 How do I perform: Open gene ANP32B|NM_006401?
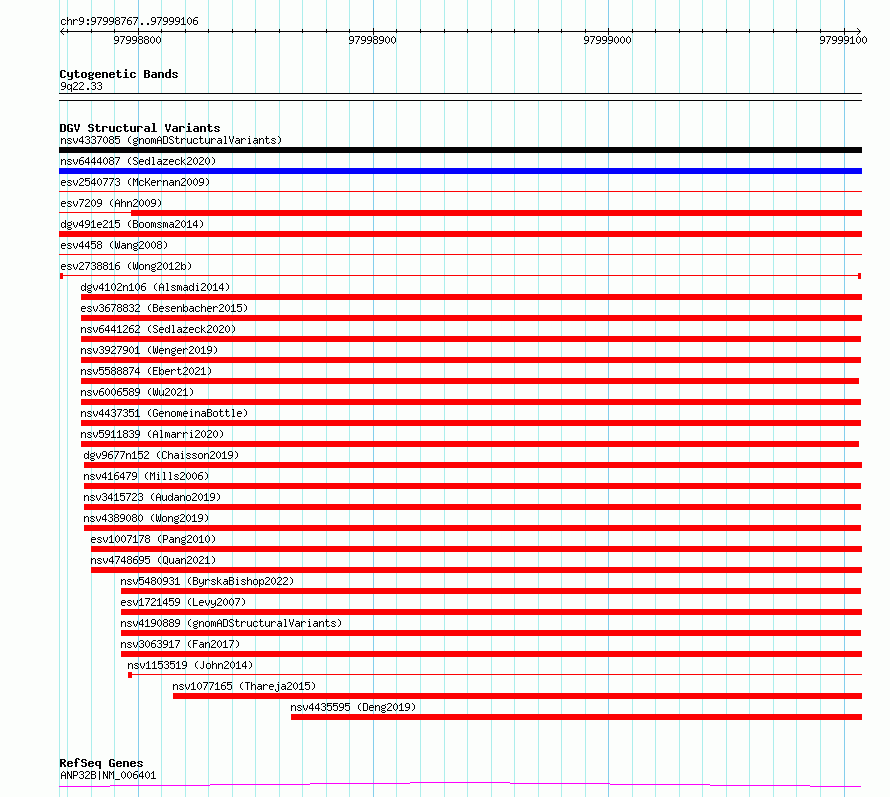[108, 775]
